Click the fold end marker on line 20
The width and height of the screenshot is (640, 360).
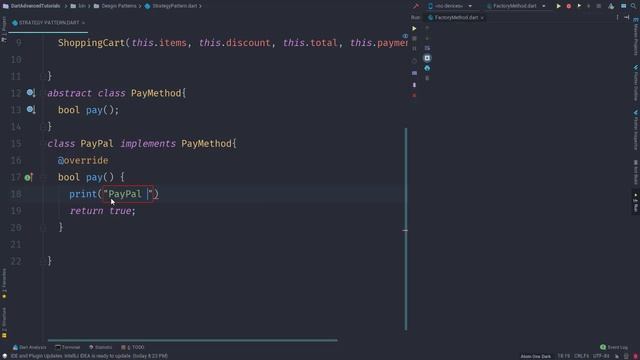click(43, 227)
